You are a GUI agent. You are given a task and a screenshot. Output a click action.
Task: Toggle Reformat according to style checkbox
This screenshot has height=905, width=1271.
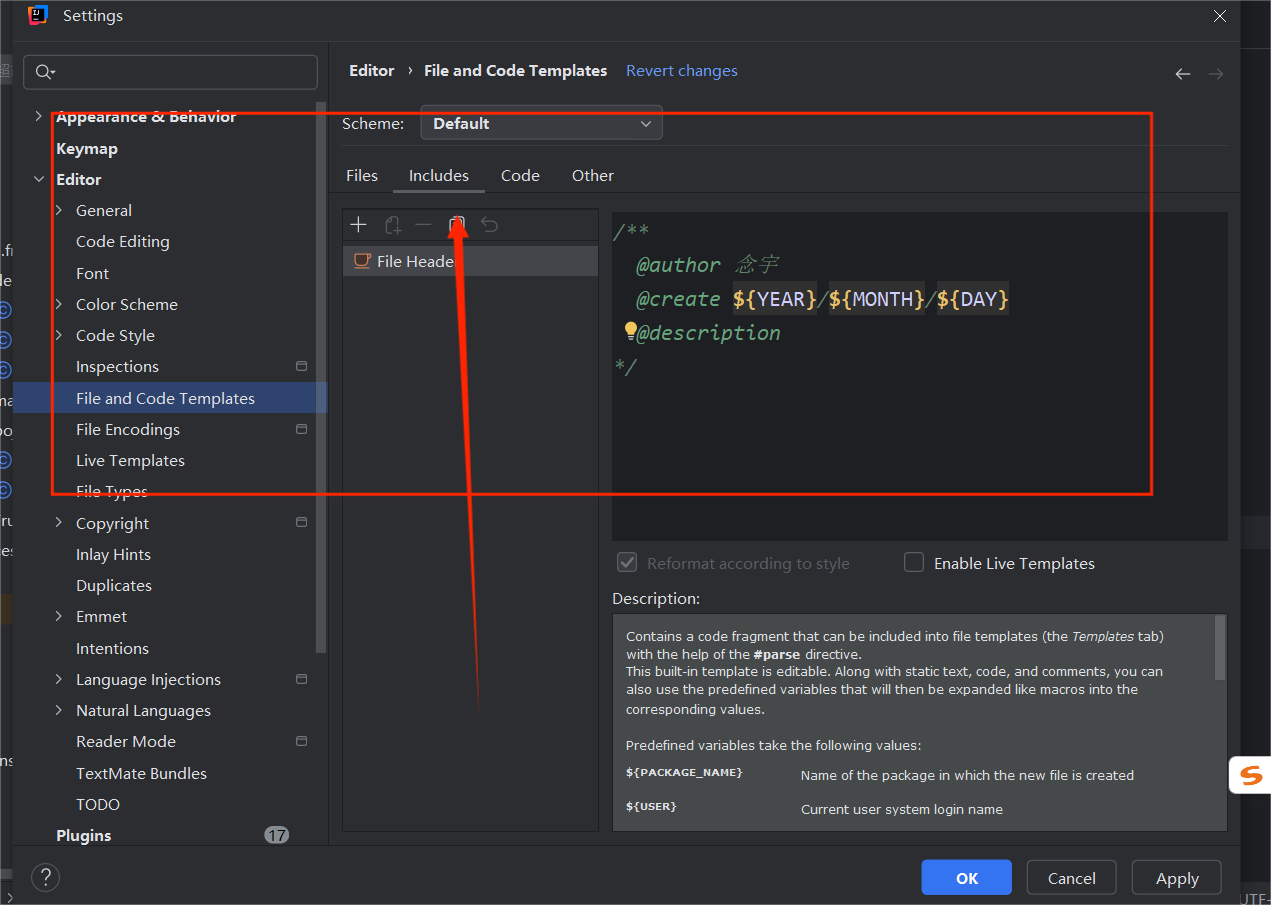pyautogui.click(x=627, y=563)
